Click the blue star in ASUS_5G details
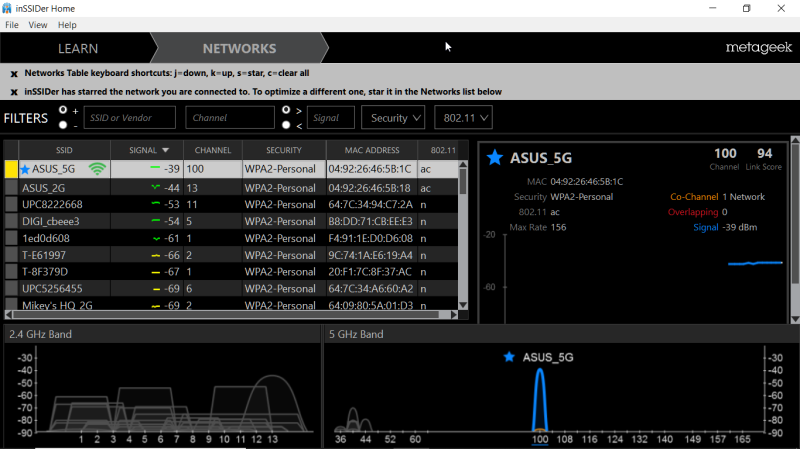The height and width of the screenshot is (449, 800). pos(494,158)
